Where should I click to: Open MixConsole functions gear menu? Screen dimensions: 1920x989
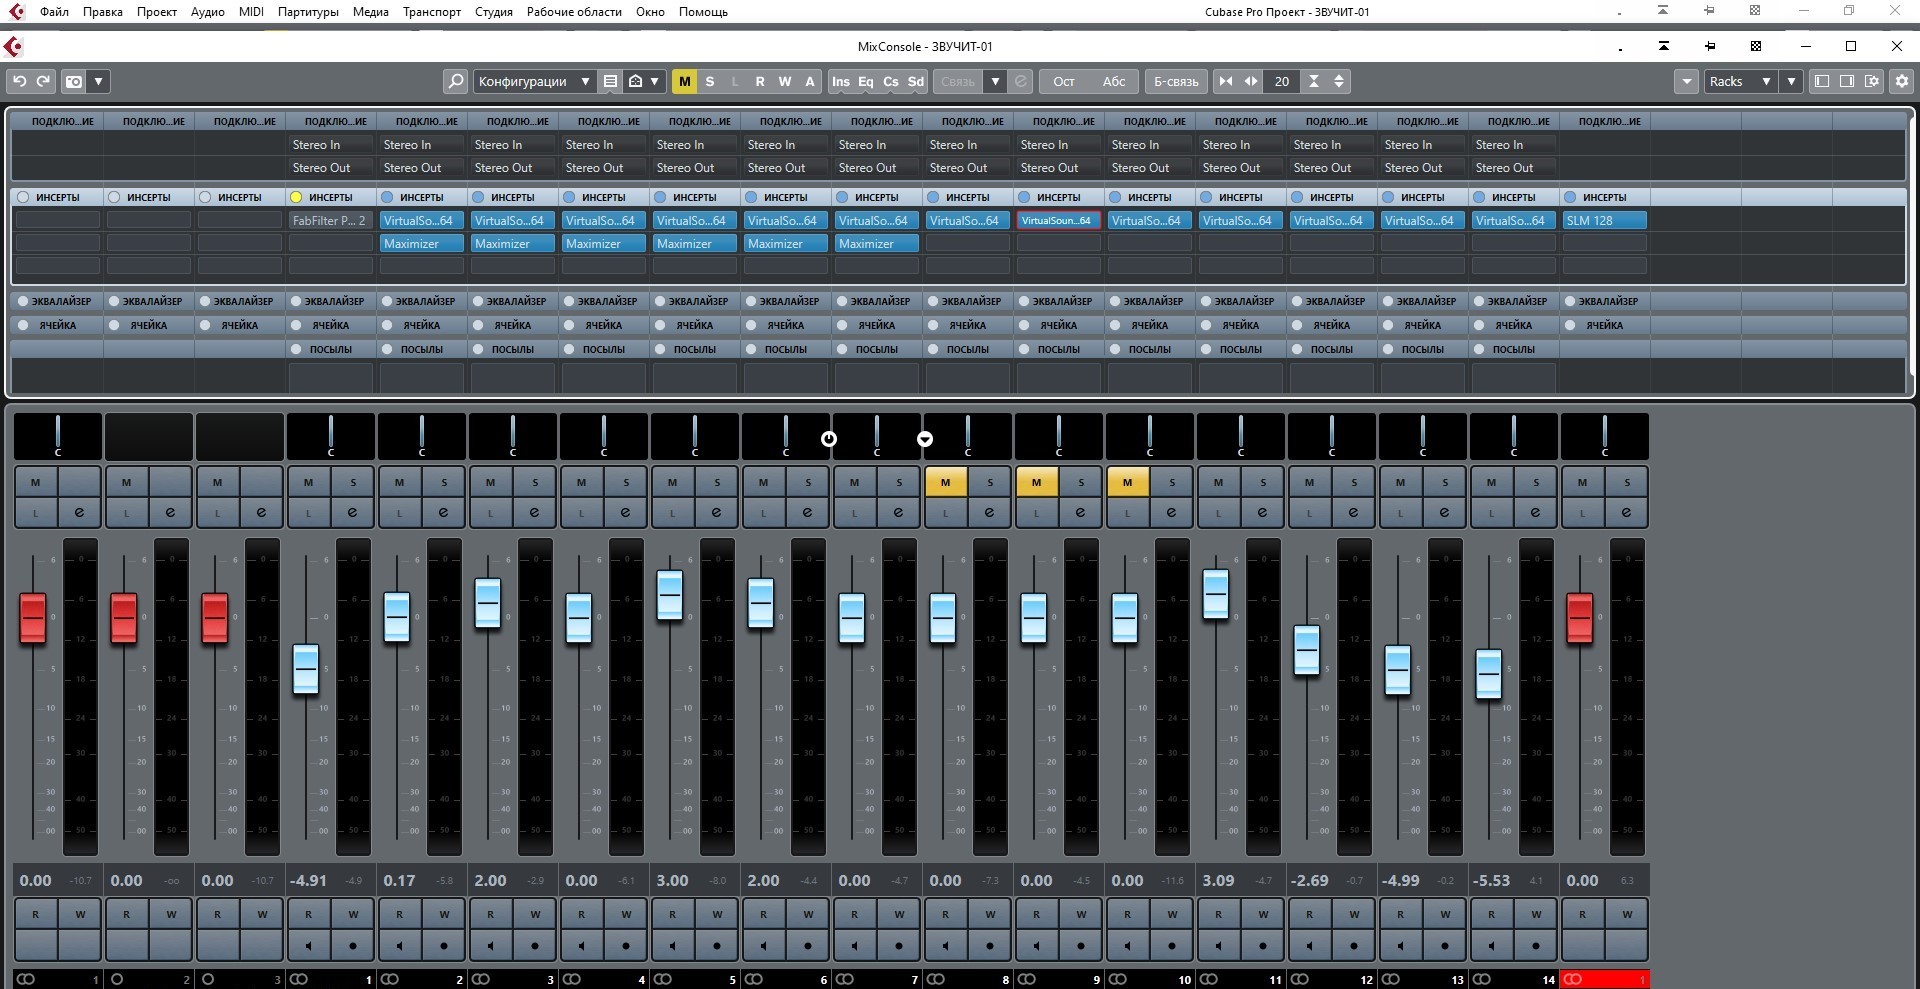pos(1902,81)
